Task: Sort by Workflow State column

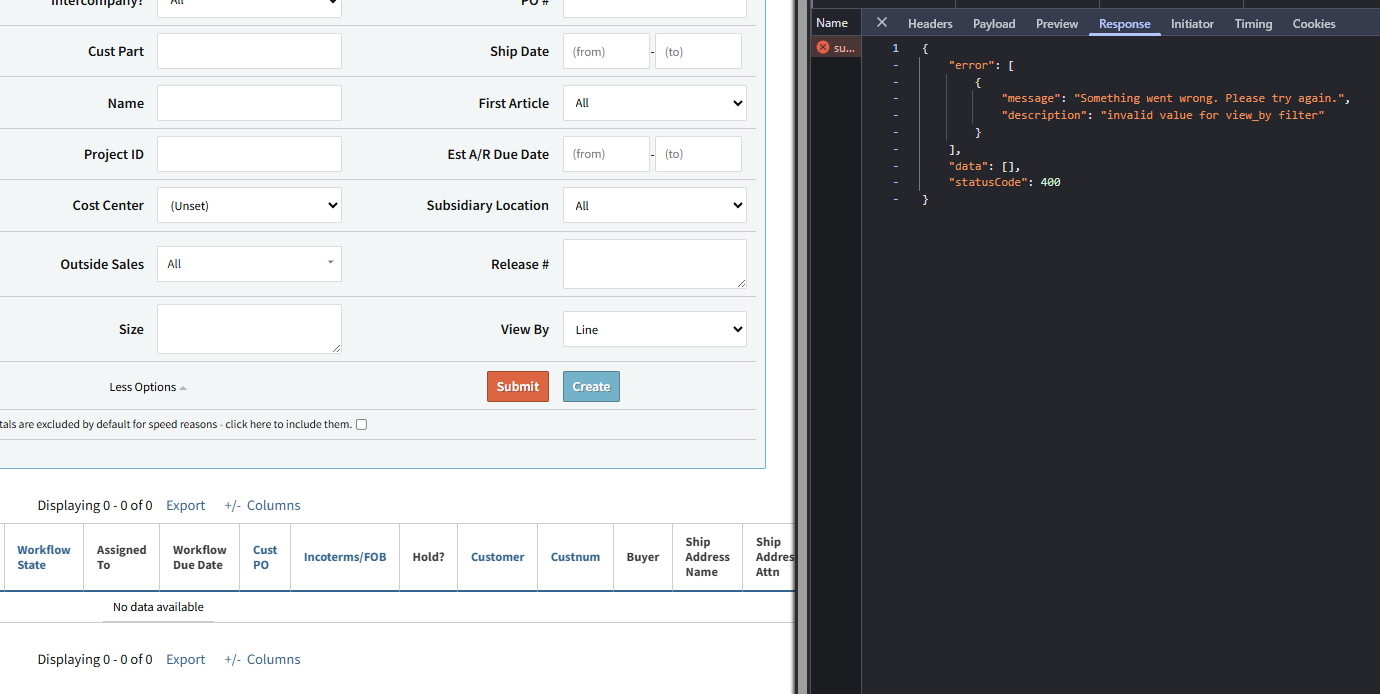Action: click(44, 557)
